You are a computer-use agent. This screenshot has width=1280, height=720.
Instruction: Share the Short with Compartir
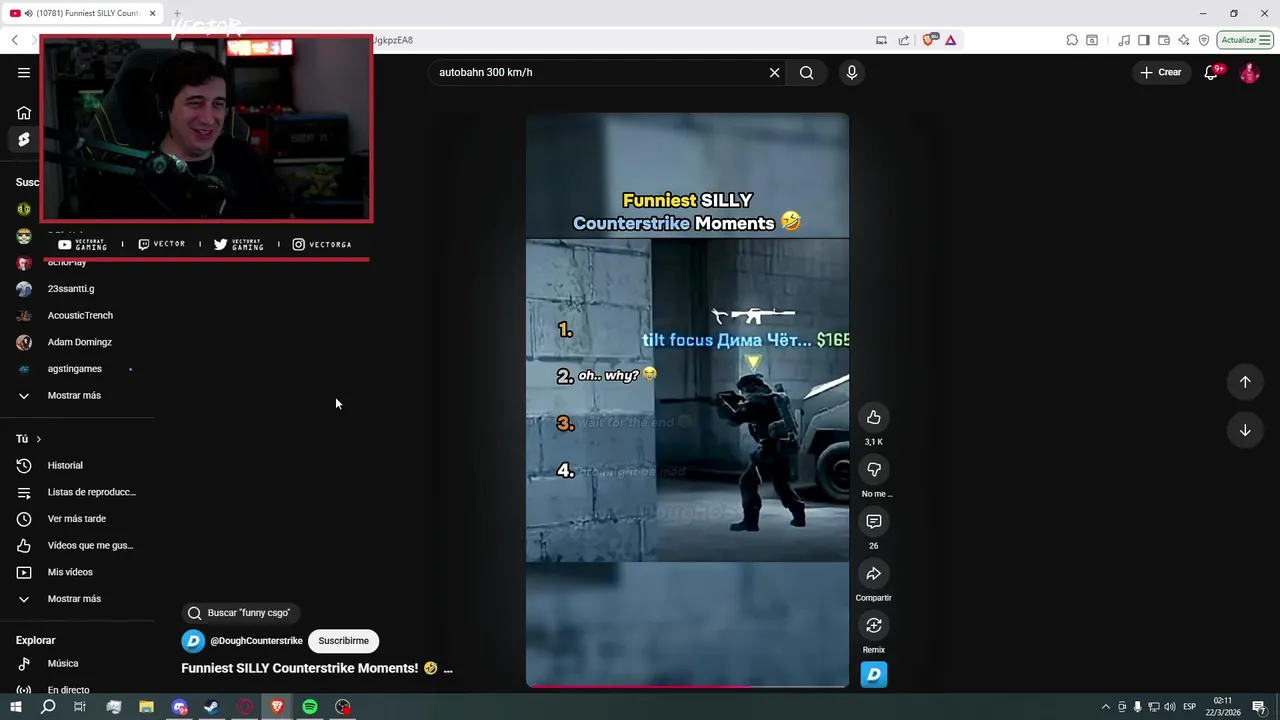point(874,573)
